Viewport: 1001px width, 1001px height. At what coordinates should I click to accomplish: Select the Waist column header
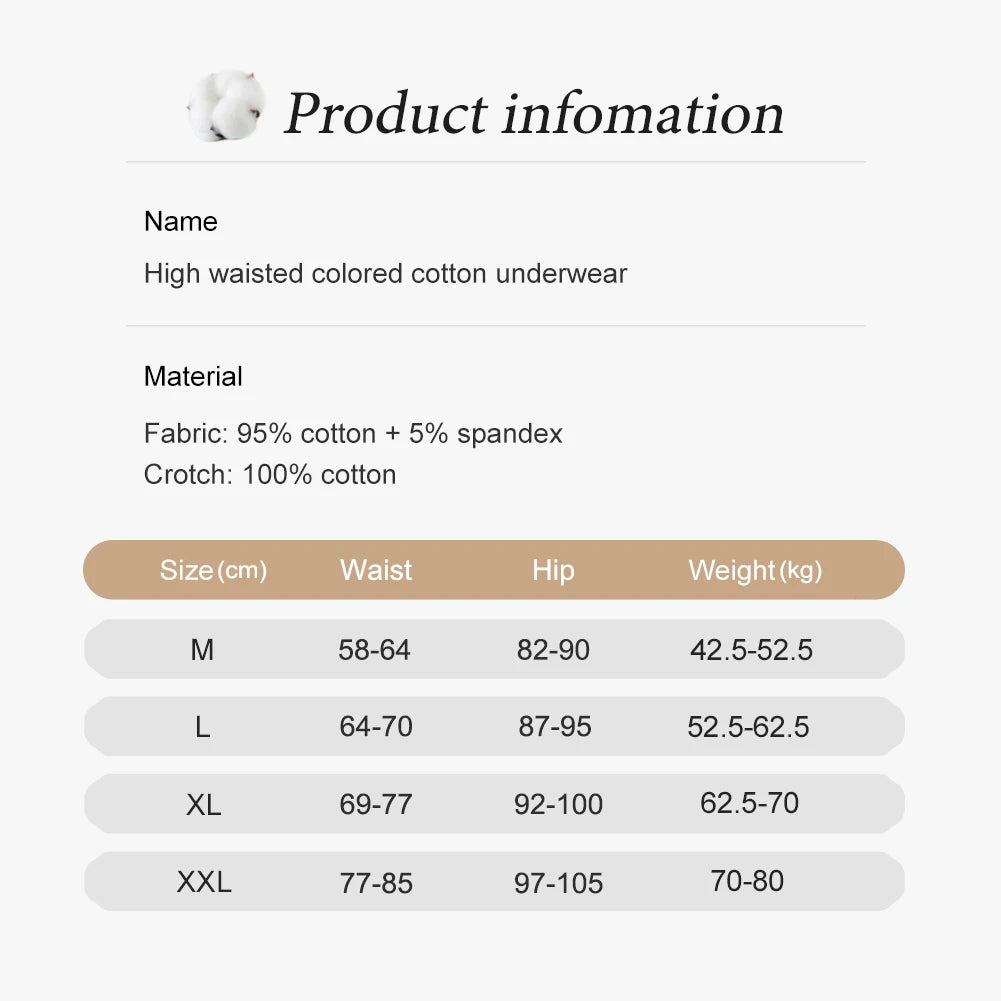pyautogui.click(x=376, y=570)
